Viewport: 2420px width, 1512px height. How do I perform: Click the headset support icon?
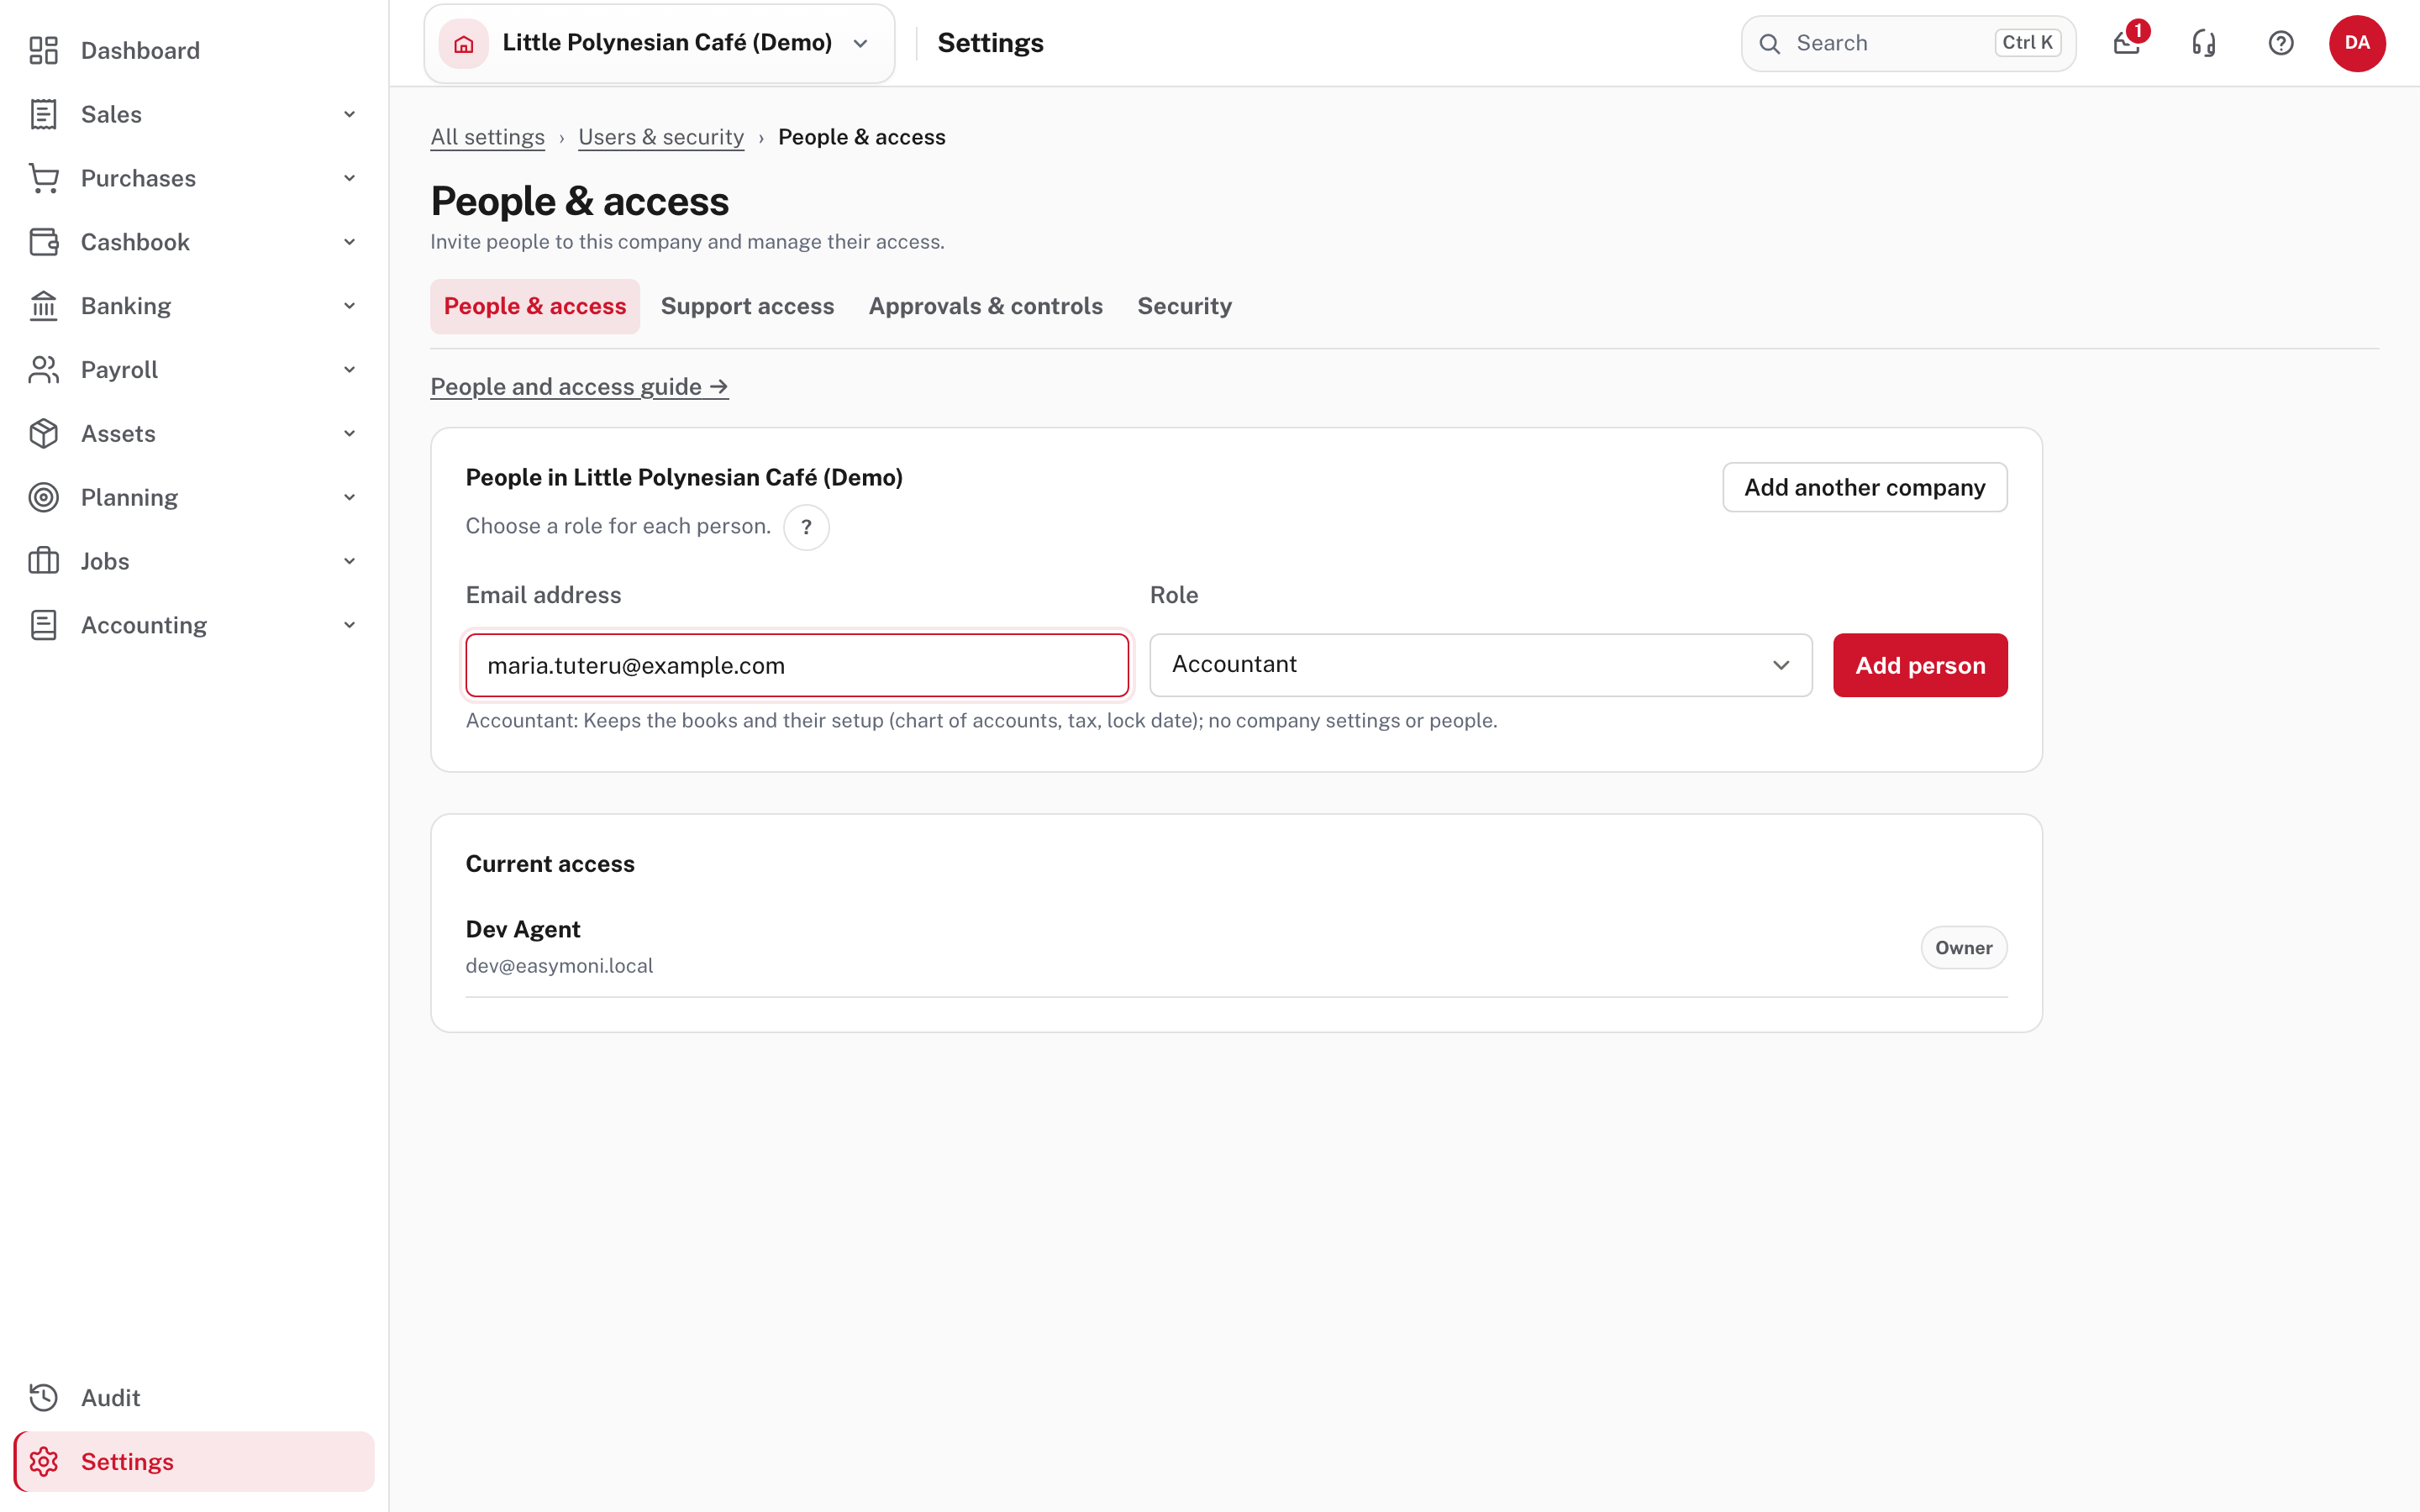point(2204,43)
